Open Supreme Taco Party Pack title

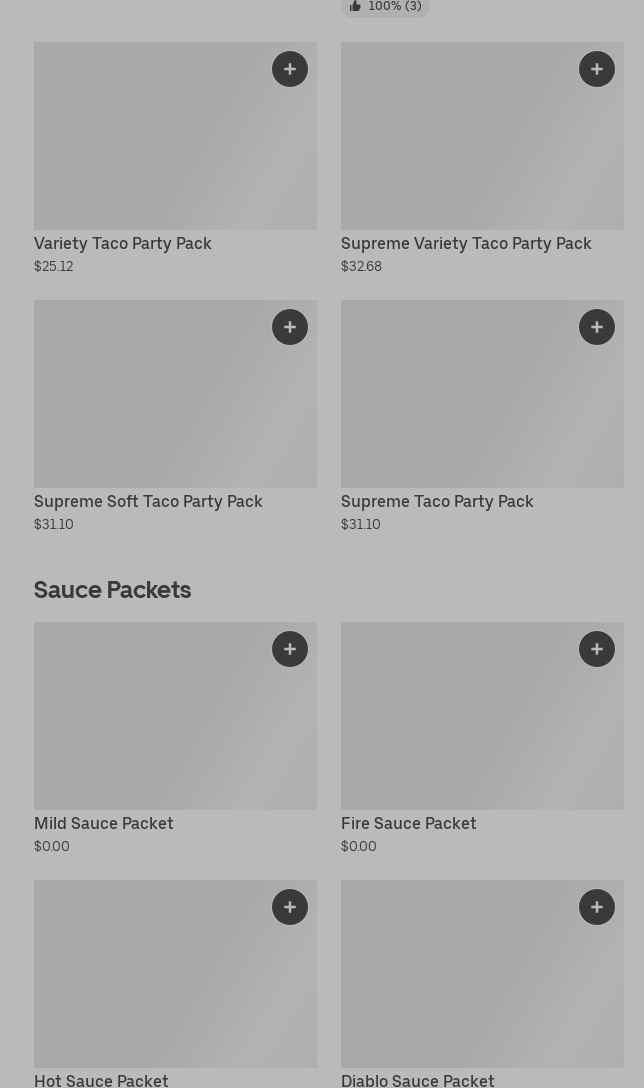pyautogui.click(x=437, y=501)
